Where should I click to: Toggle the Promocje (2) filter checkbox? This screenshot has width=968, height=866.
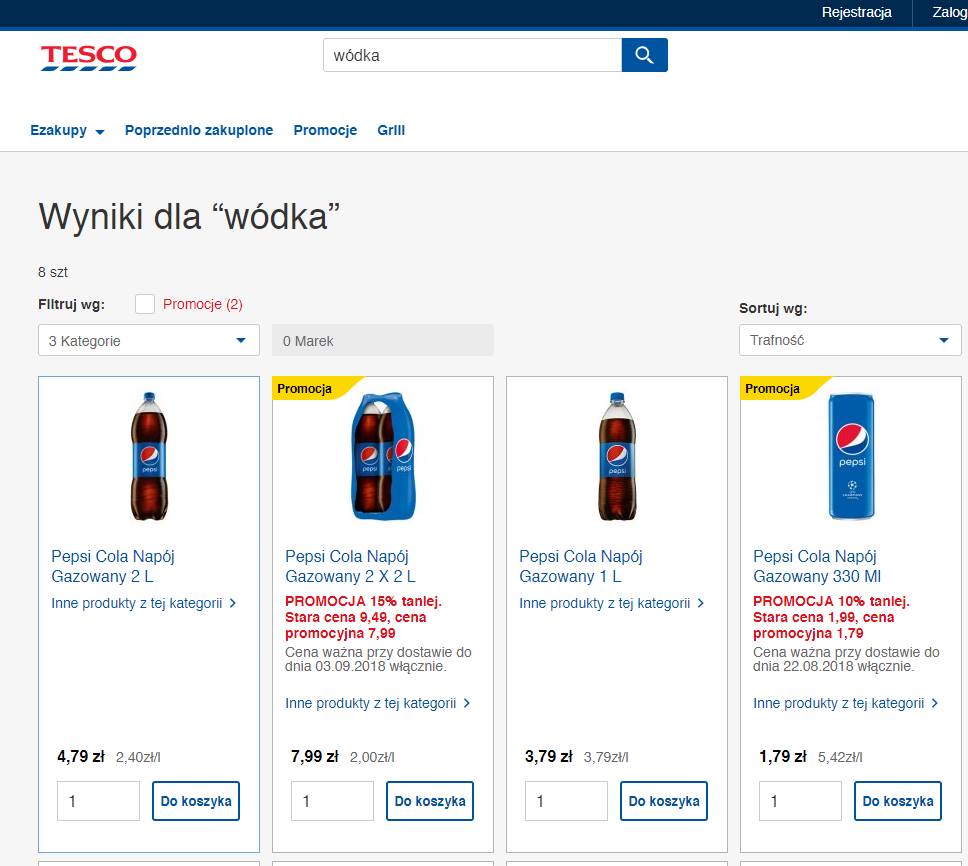pos(145,304)
